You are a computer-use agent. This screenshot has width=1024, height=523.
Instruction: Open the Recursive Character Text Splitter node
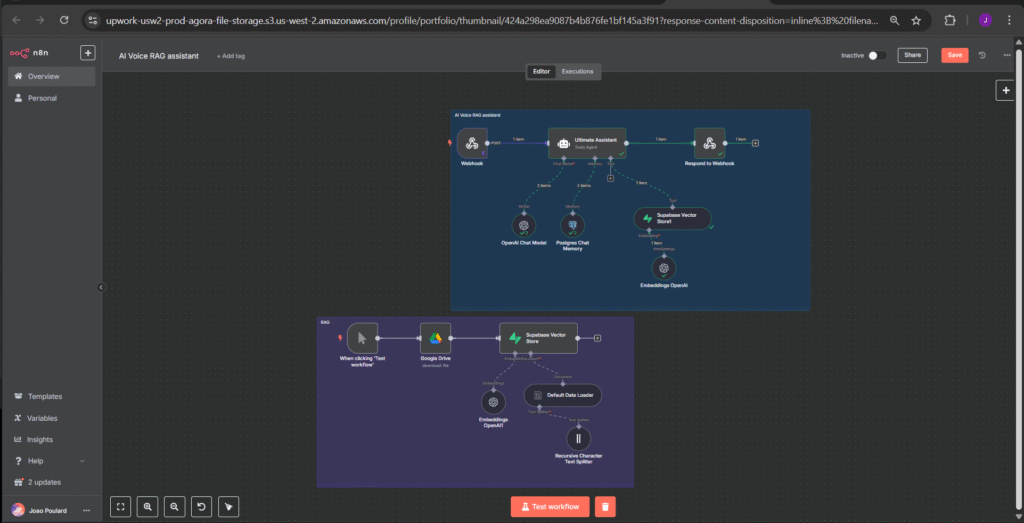[x=578, y=438]
